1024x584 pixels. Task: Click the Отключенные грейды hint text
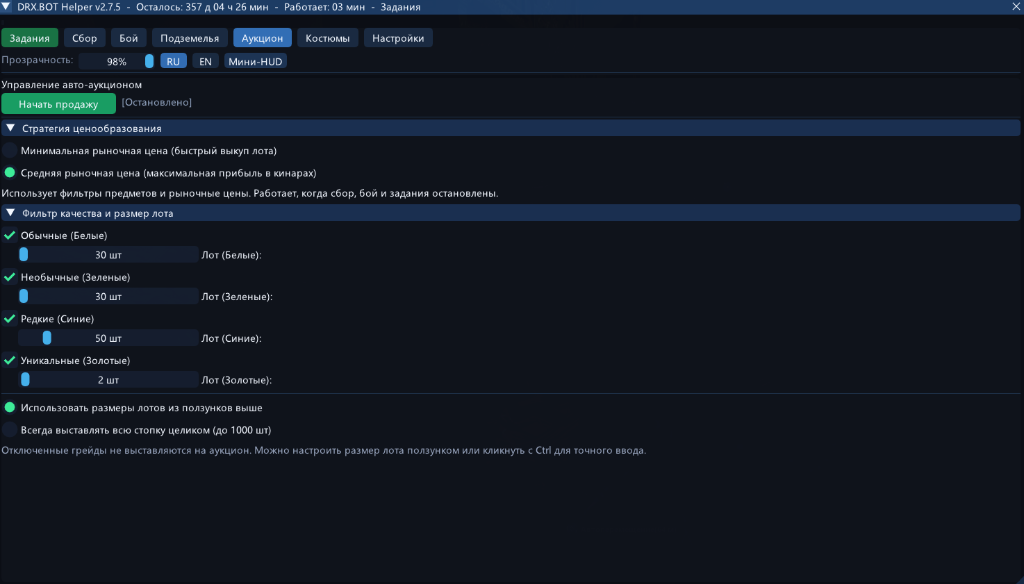coord(324,450)
